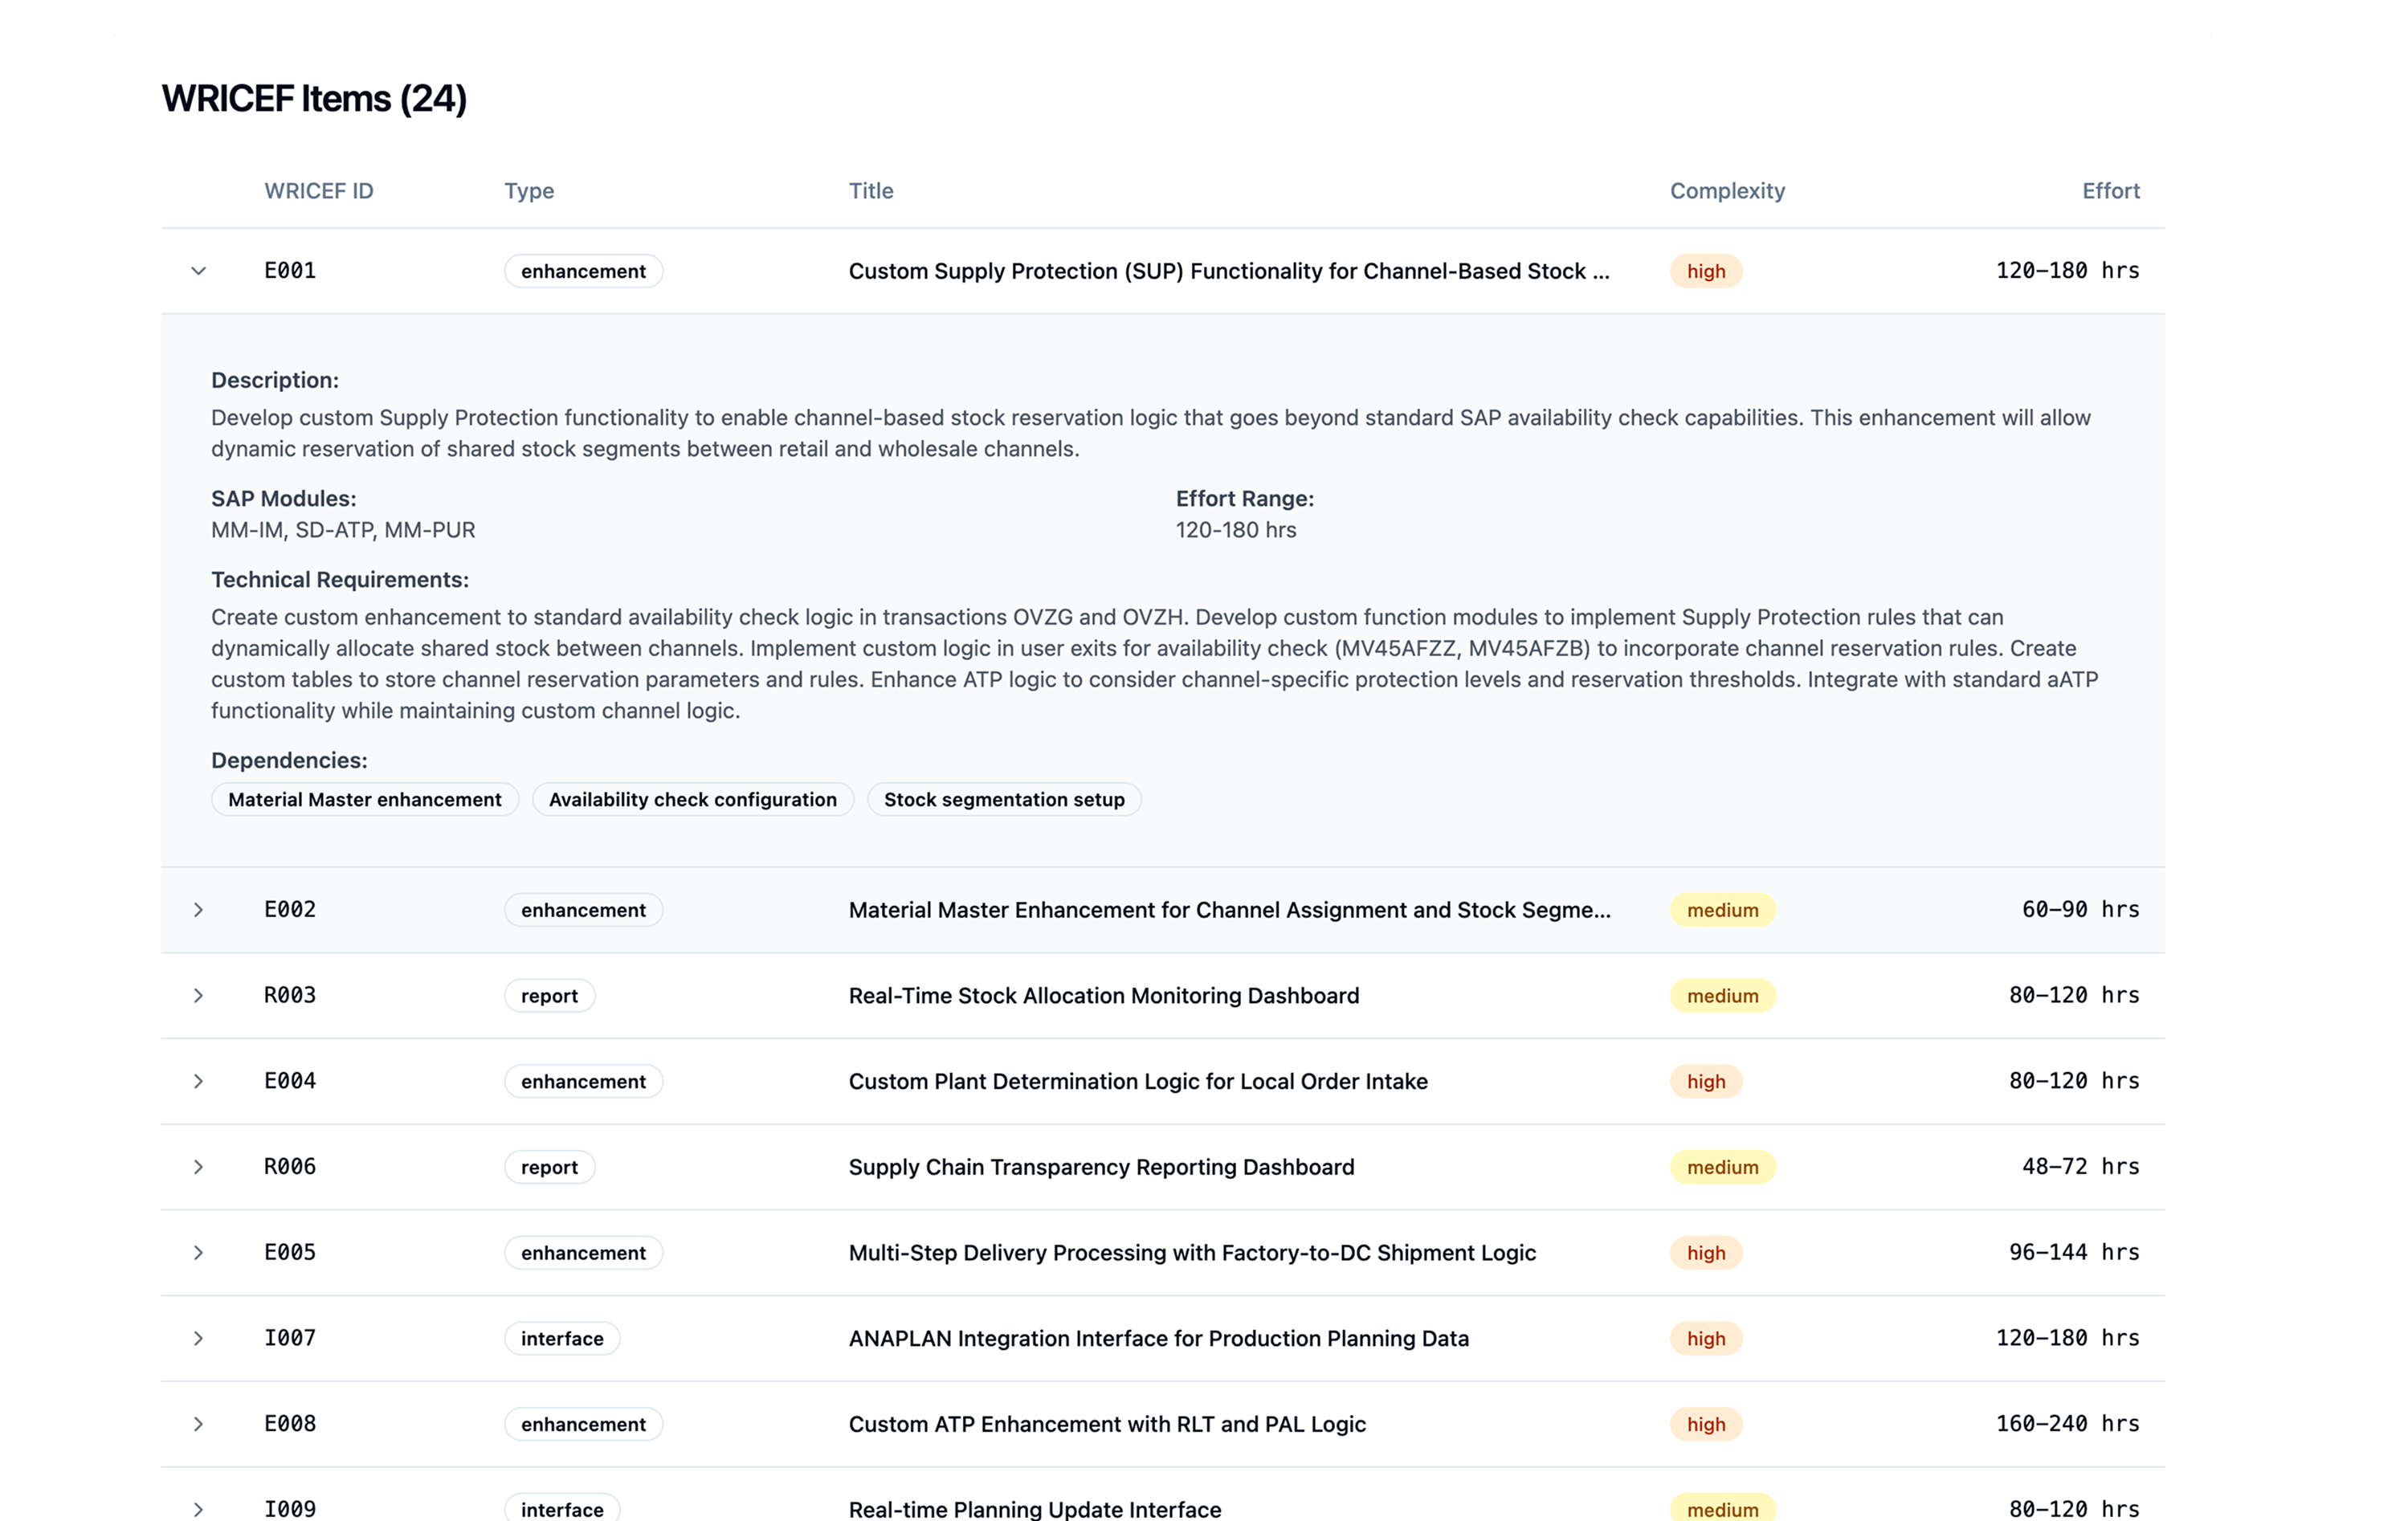Select the Material Master enhancement dependency tag
The image size is (2408, 1521).
pyautogui.click(x=364, y=800)
